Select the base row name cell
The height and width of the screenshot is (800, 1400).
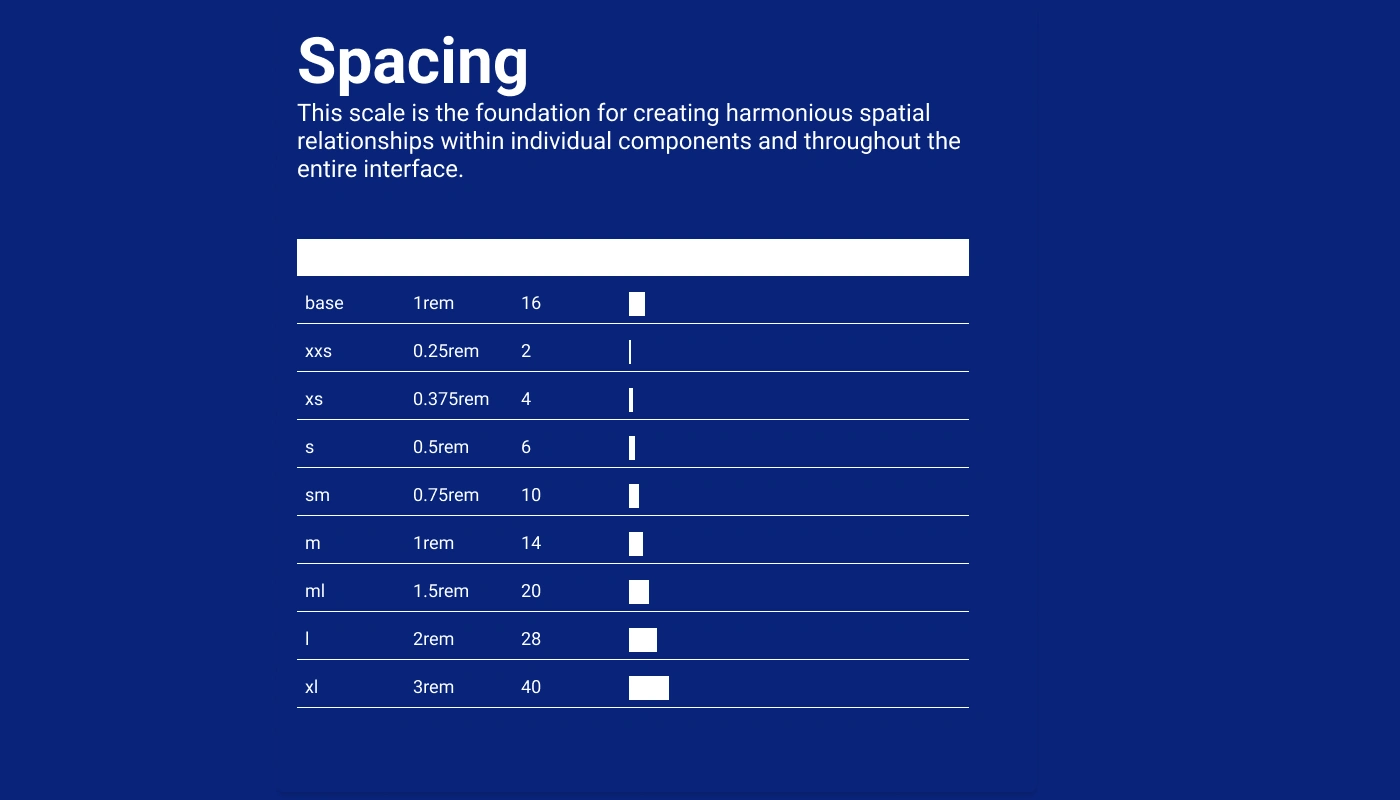pyautogui.click(x=324, y=303)
